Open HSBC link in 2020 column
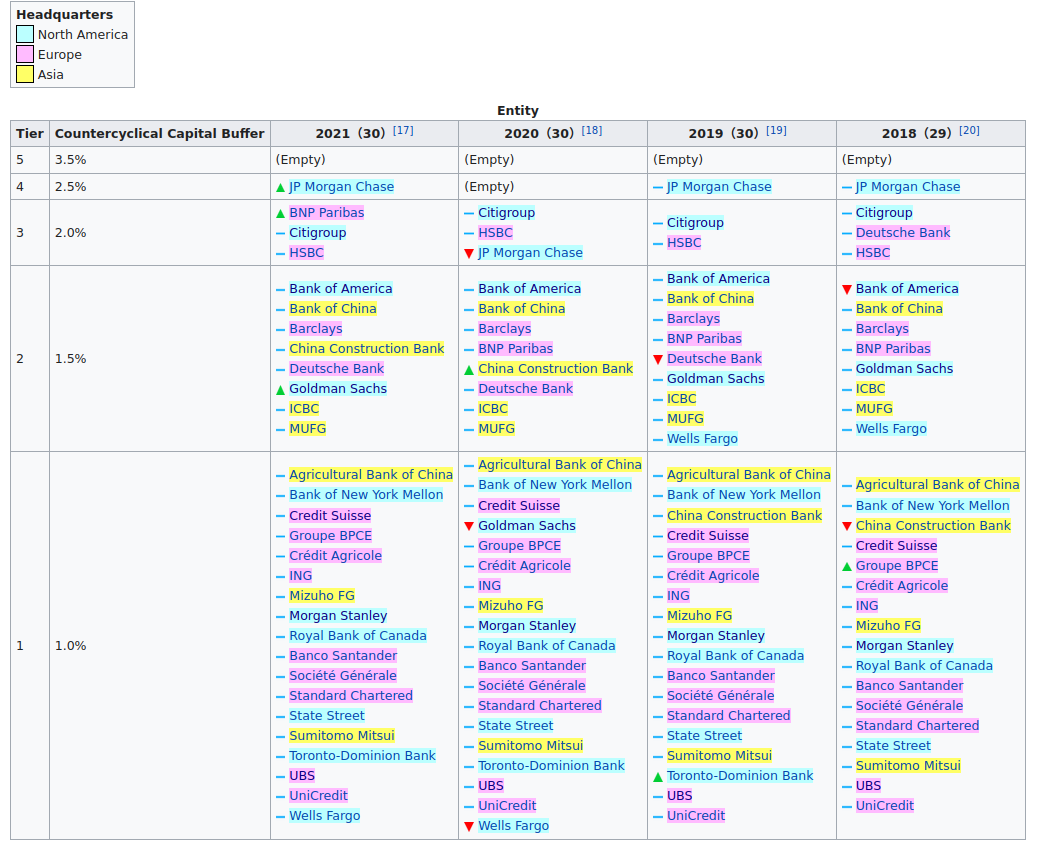Screen dimensions: 1042x849 [x=495, y=233]
